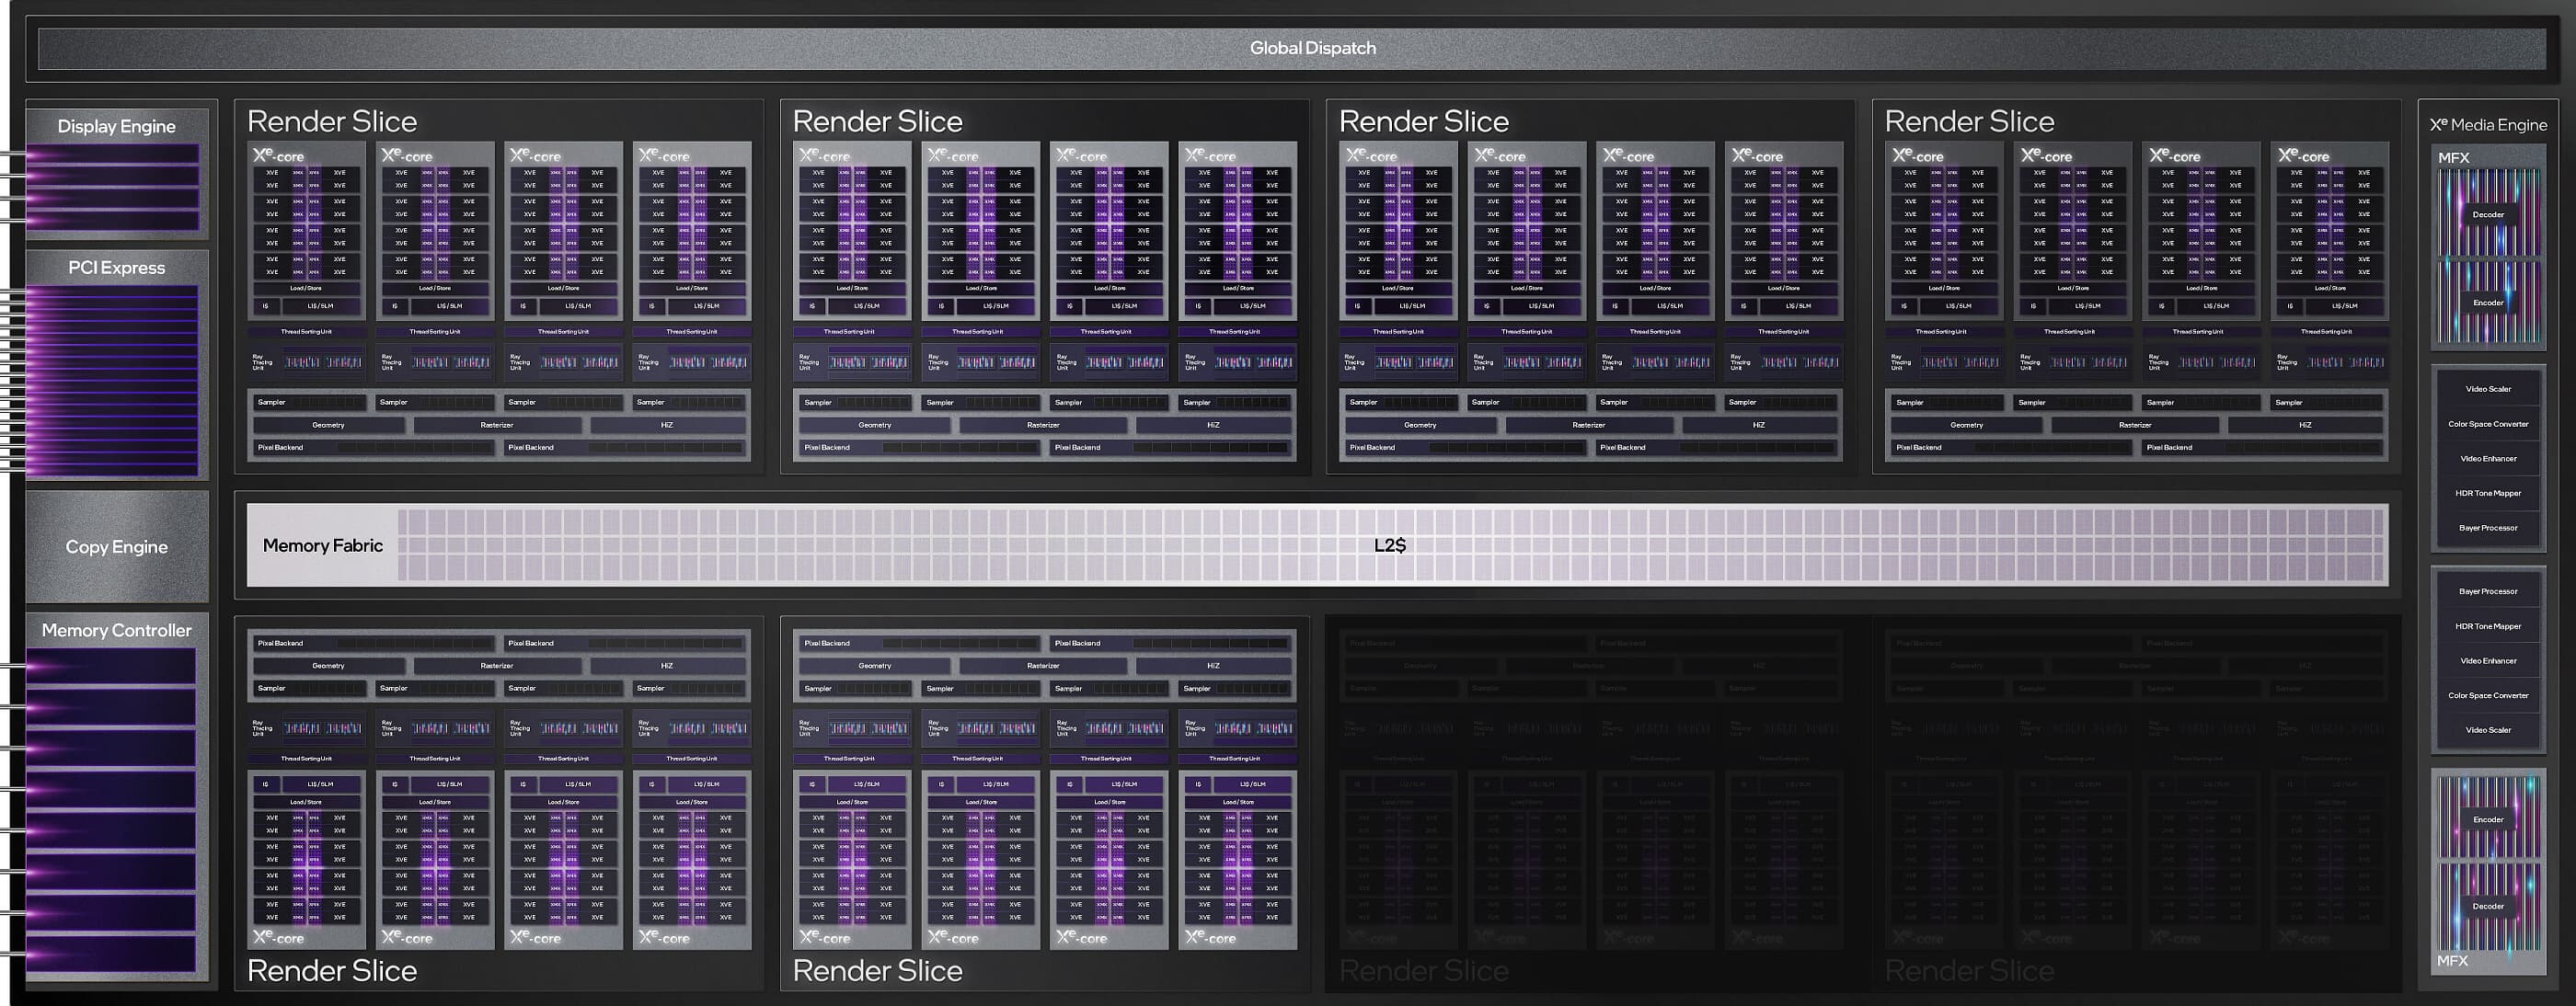Click the Memory Controller block
This screenshot has width=2576, height=1006.
click(x=117, y=631)
